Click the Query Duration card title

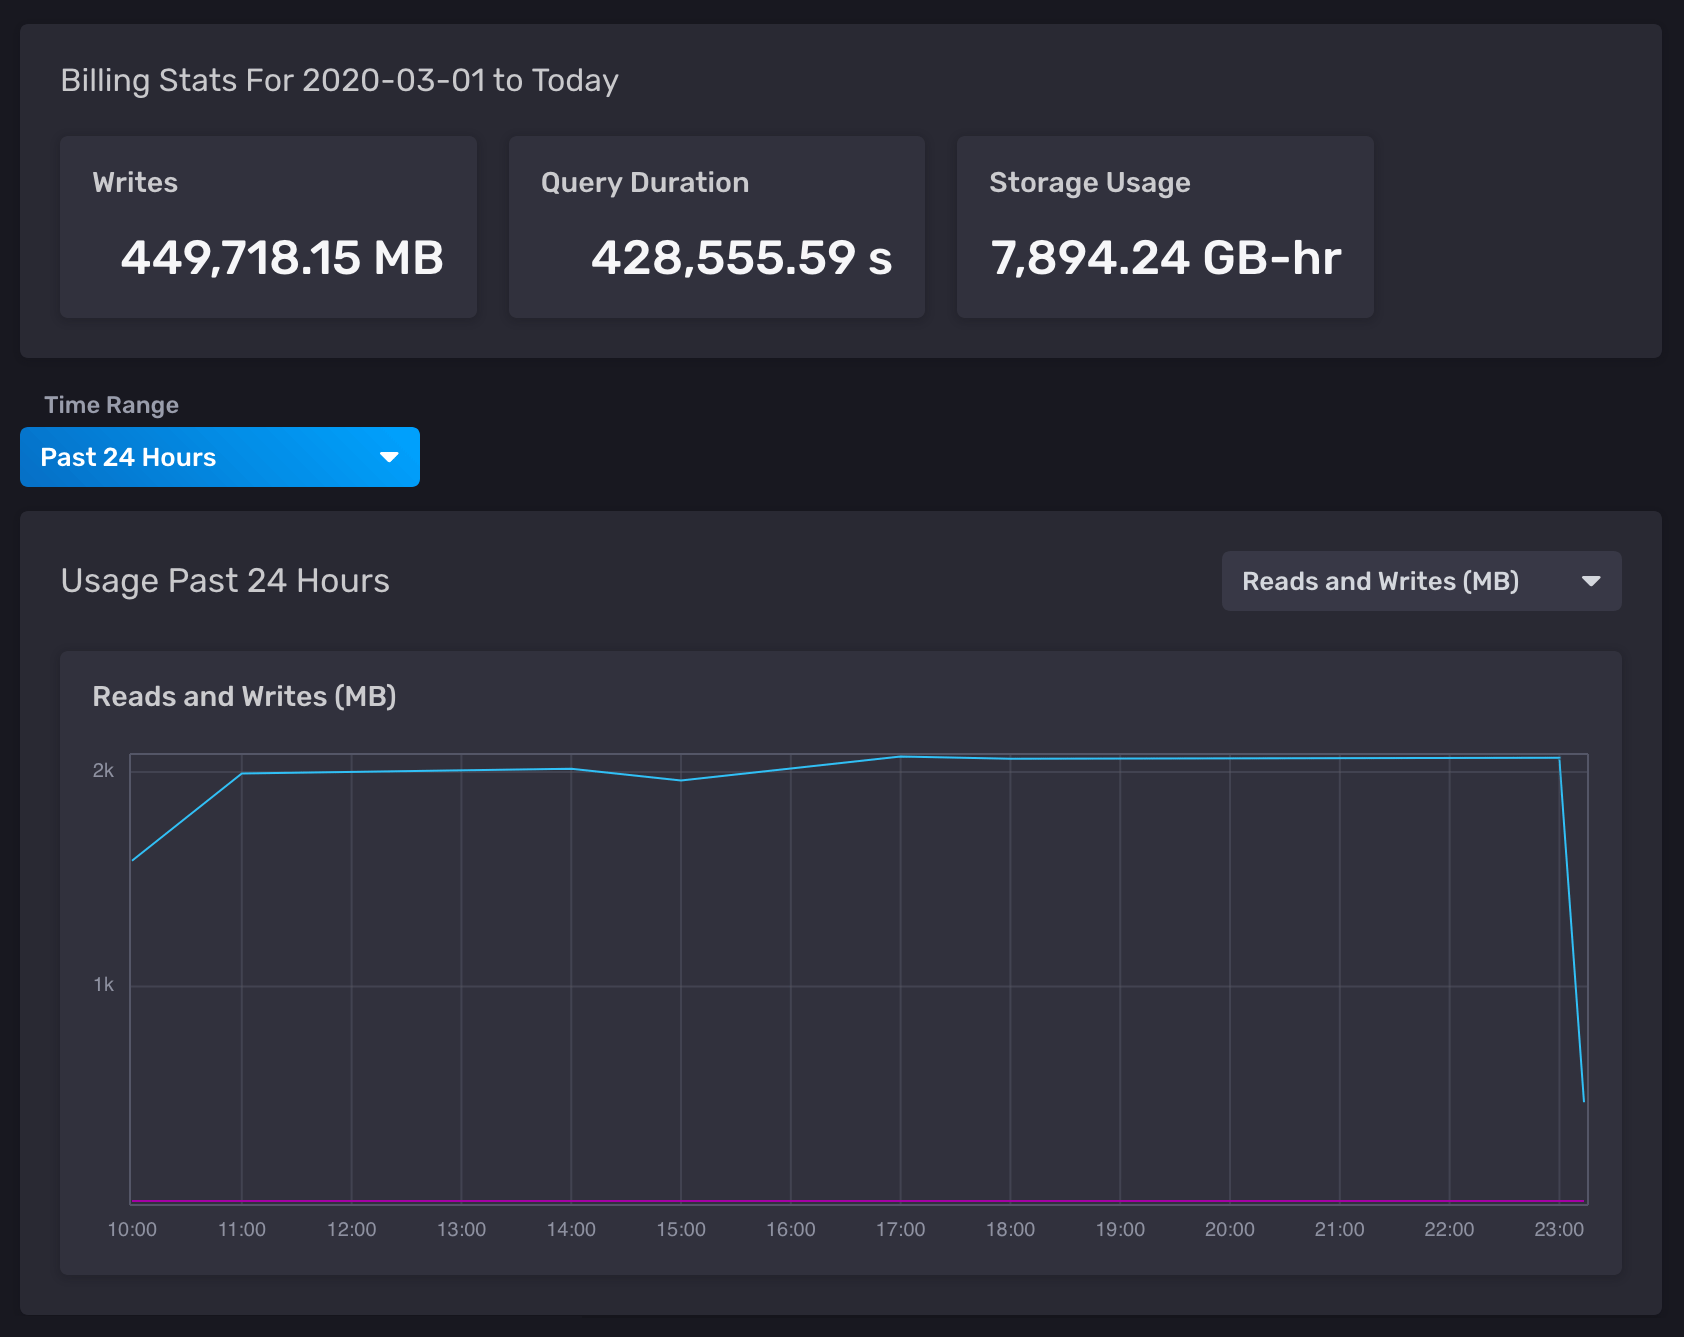tap(645, 182)
